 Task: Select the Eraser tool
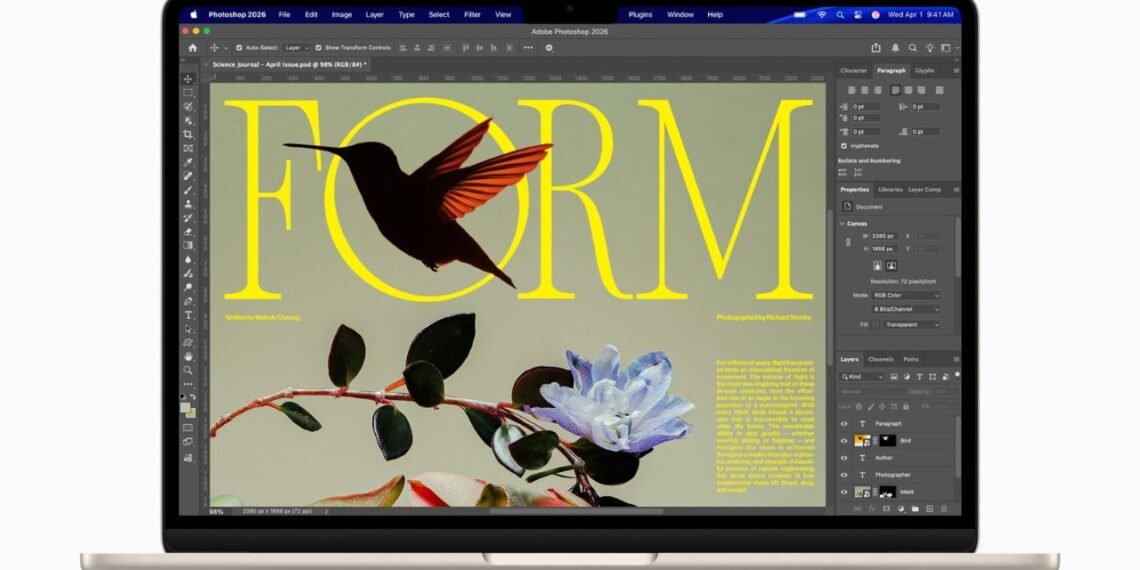tap(188, 232)
